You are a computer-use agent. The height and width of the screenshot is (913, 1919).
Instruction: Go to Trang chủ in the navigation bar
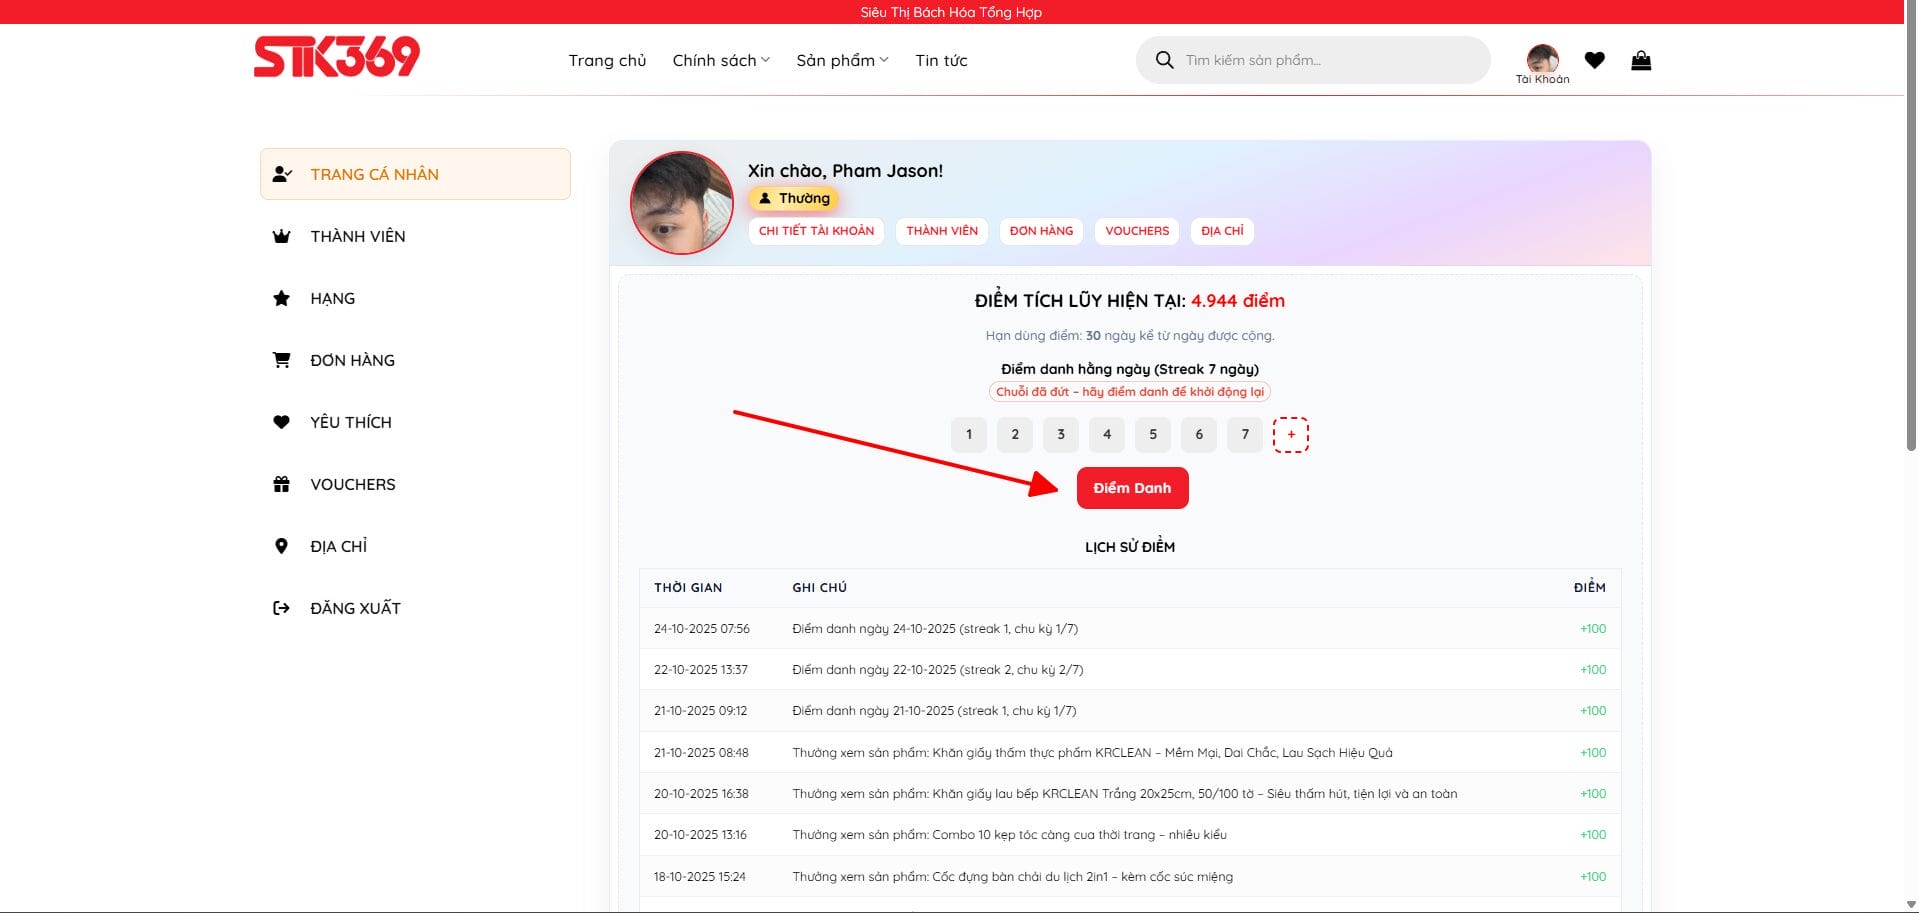(606, 60)
